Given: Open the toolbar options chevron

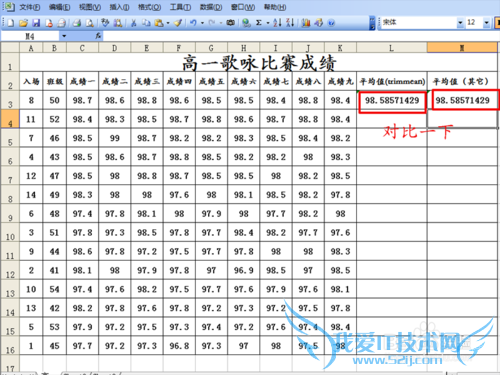Looking at the screenshot, I should (x=372, y=23).
